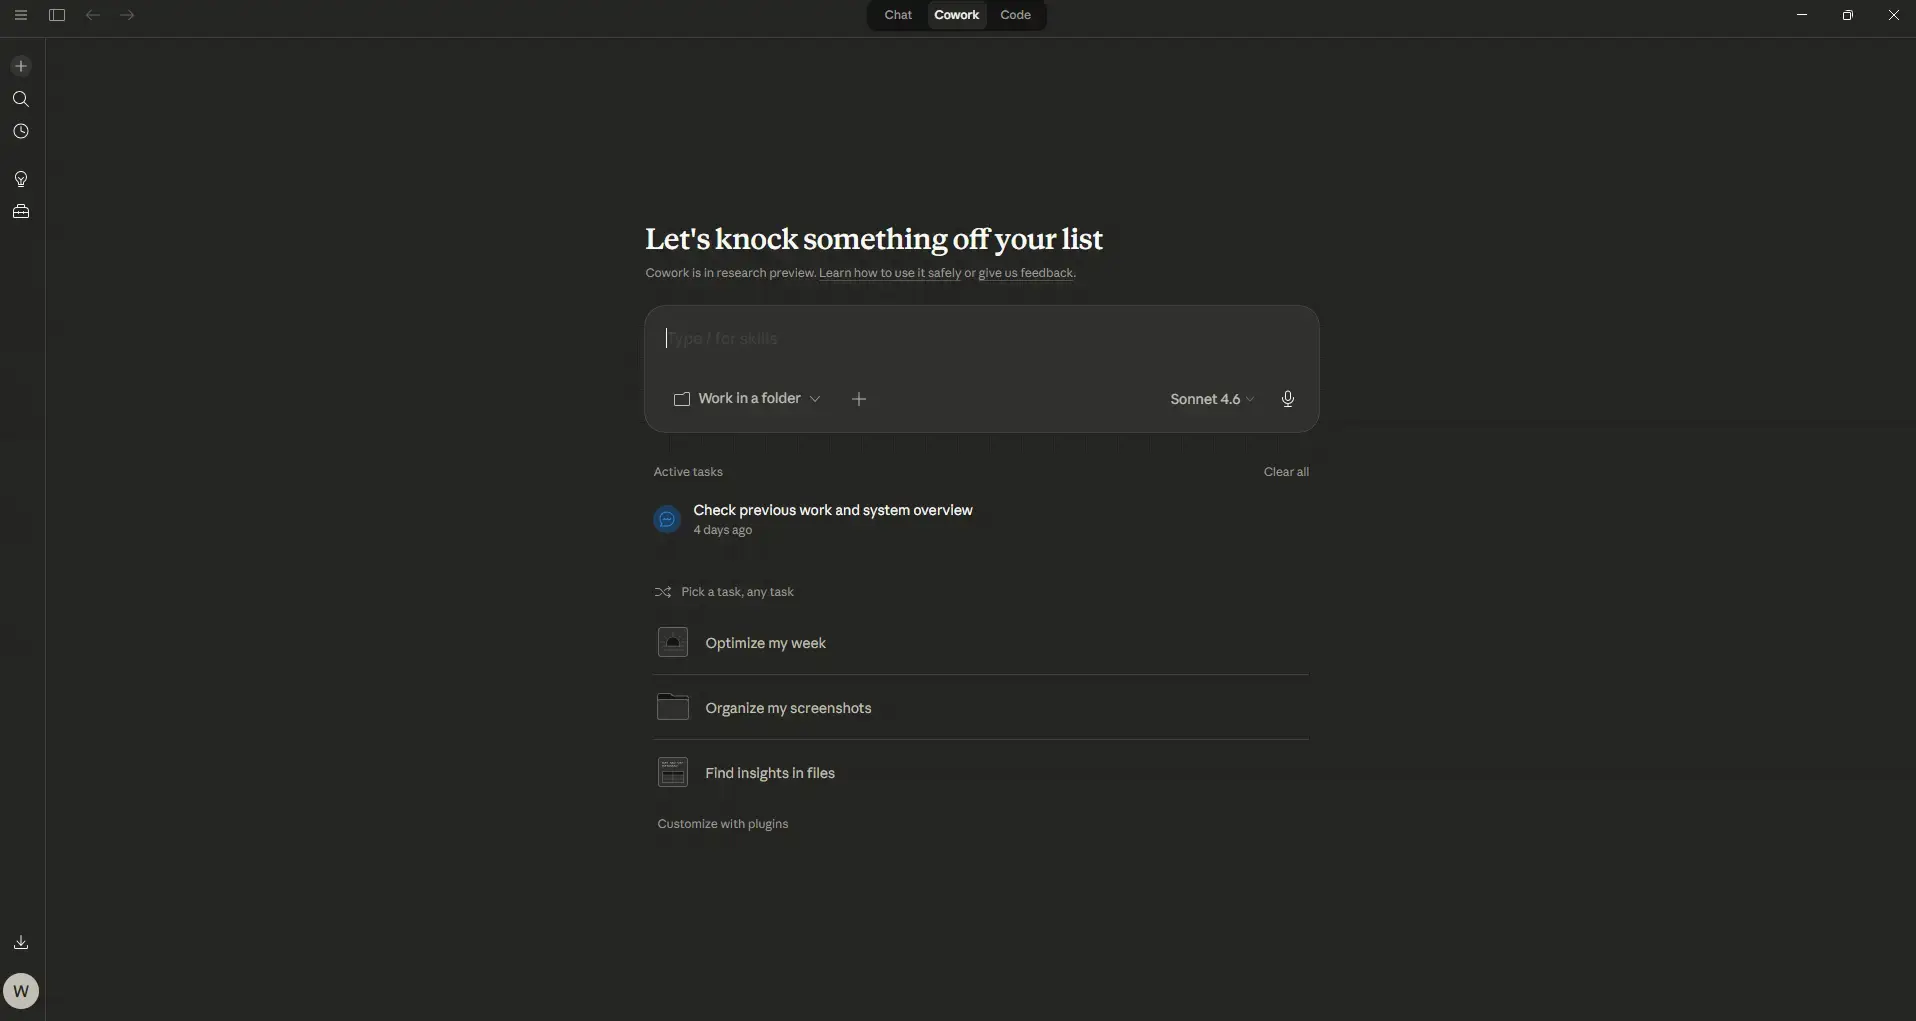Screen dimensions: 1916x1021
Task: Activate voice input with the microphone icon
Action: pos(1288,399)
